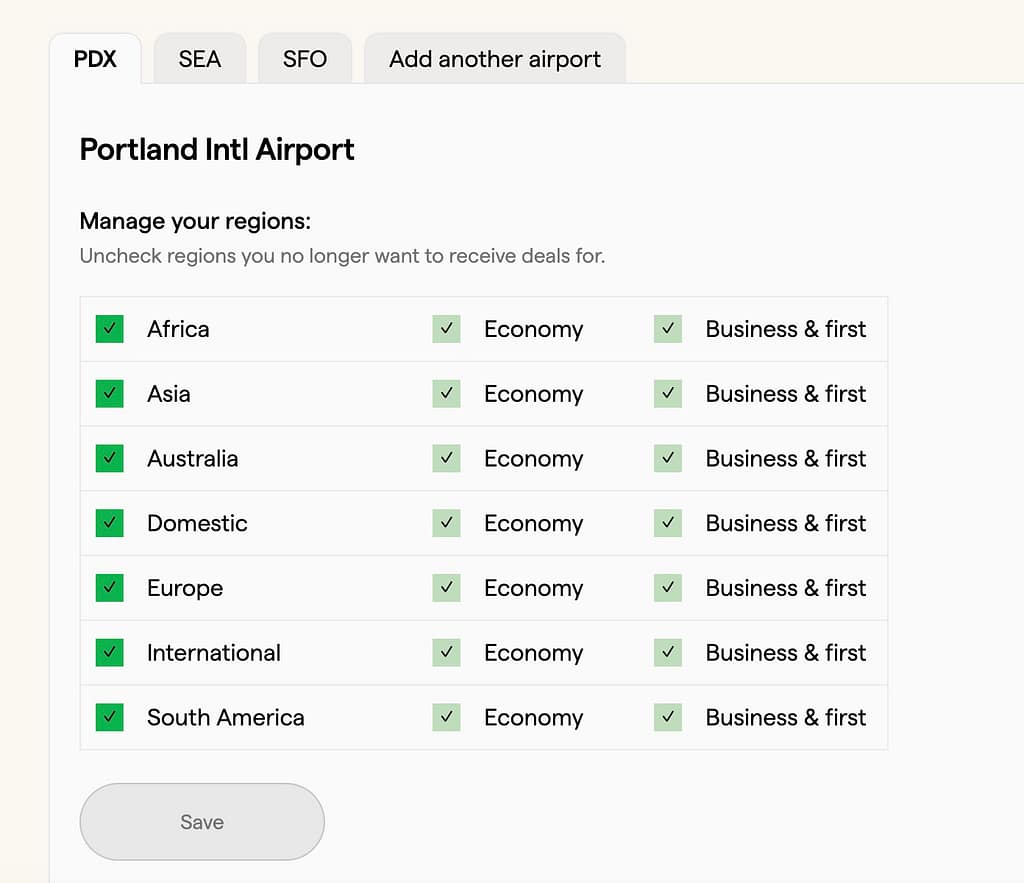Disable Economy deals for Domestic

tap(446, 523)
